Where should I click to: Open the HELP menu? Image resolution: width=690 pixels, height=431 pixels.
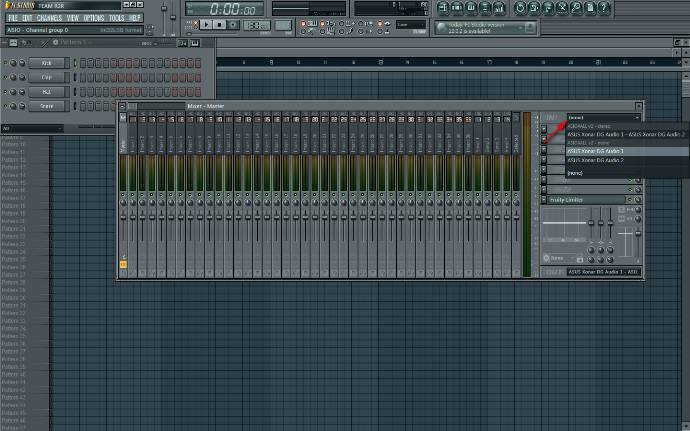coord(135,18)
